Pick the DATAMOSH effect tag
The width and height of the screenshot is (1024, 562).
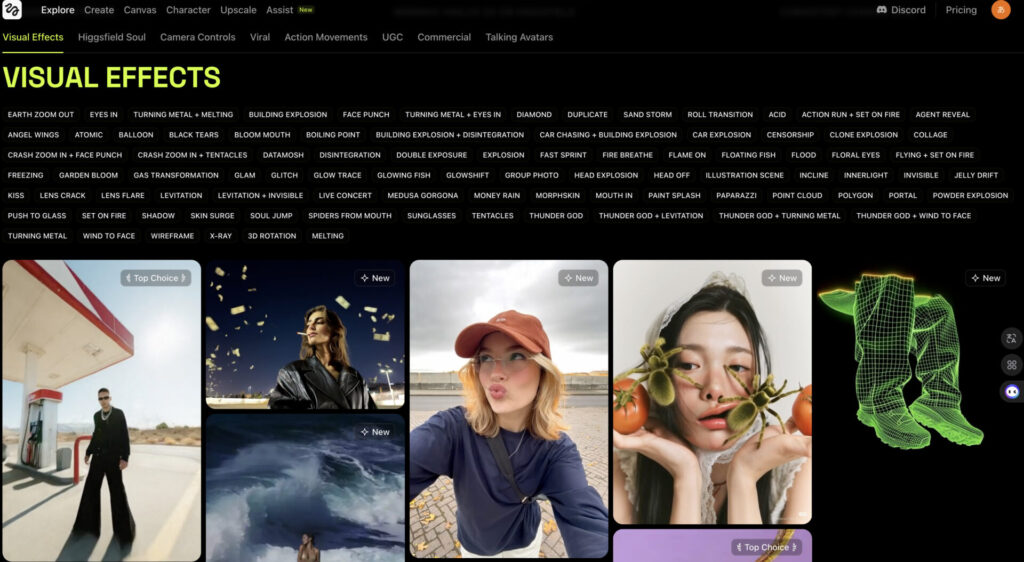(283, 155)
